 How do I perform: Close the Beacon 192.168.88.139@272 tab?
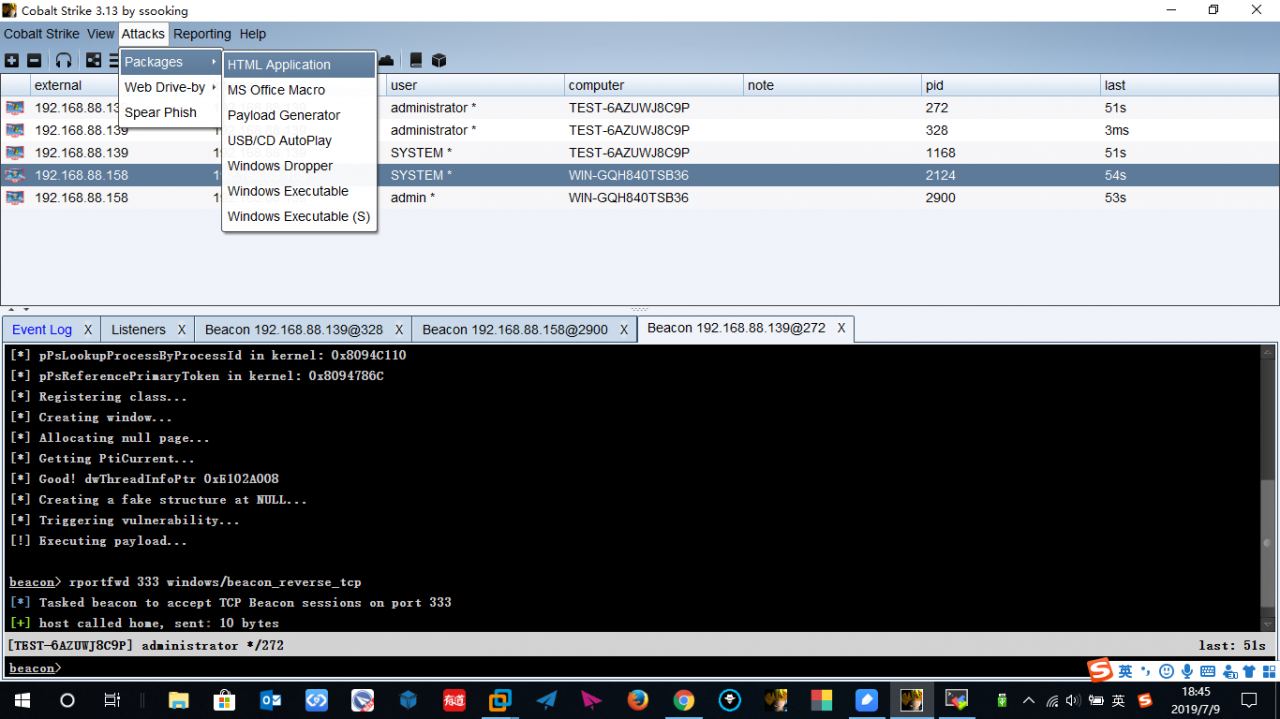[x=841, y=328]
